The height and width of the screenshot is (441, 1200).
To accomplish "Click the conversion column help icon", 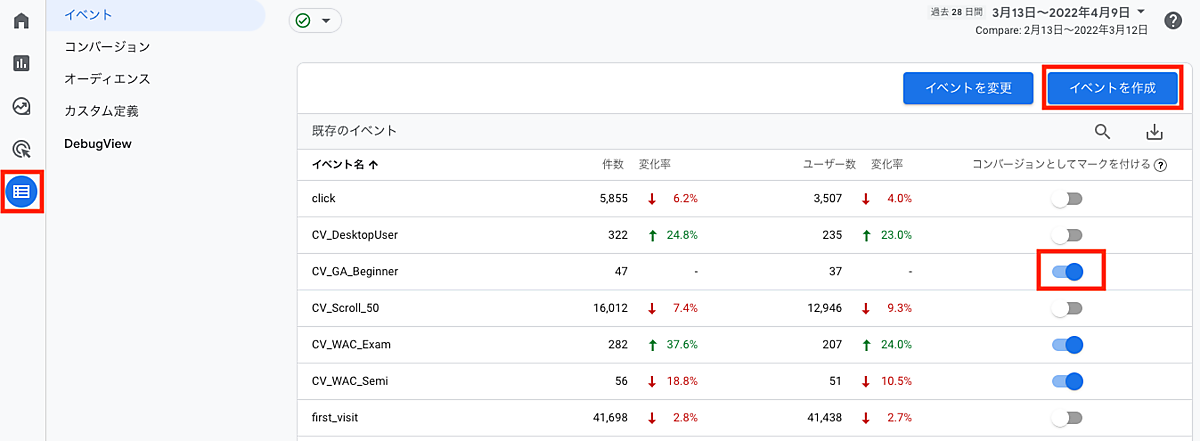I will [1160, 166].
